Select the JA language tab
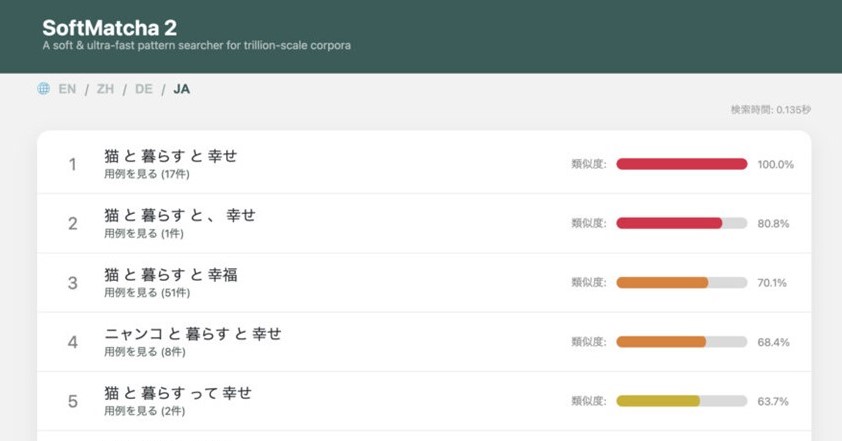This screenshot has width=842, height=441. 181,89
